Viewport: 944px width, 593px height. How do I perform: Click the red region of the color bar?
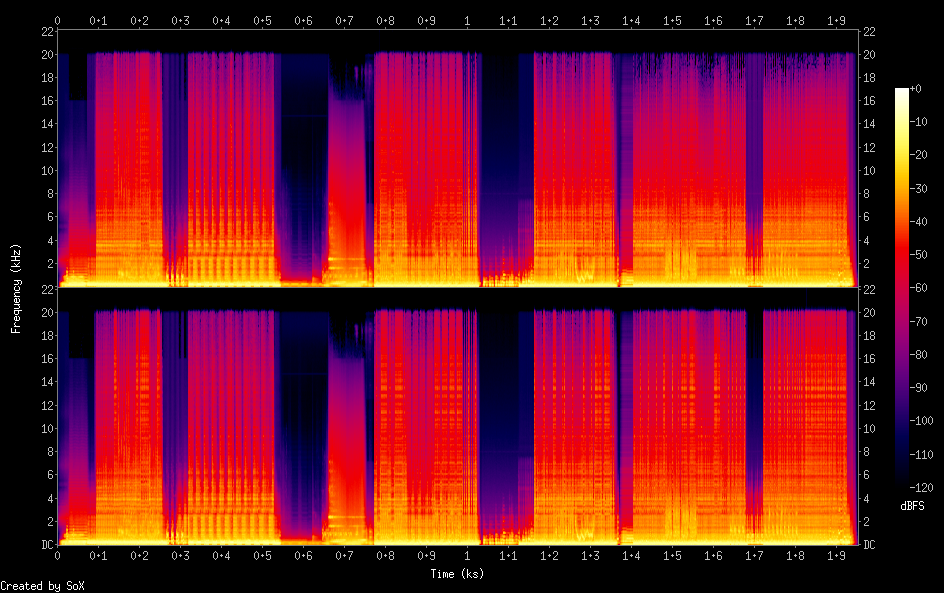coord(902,260)
